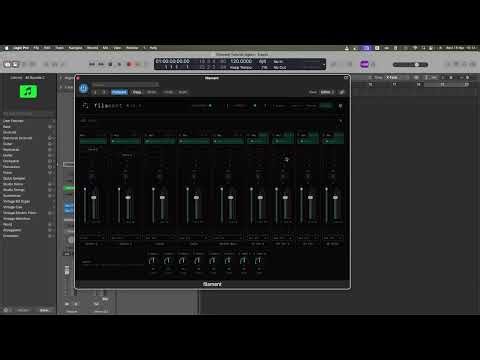The width and height of the screenshot is (480, 360).
Task: Click the Forward transport button
Action: (x=101, y=64)
